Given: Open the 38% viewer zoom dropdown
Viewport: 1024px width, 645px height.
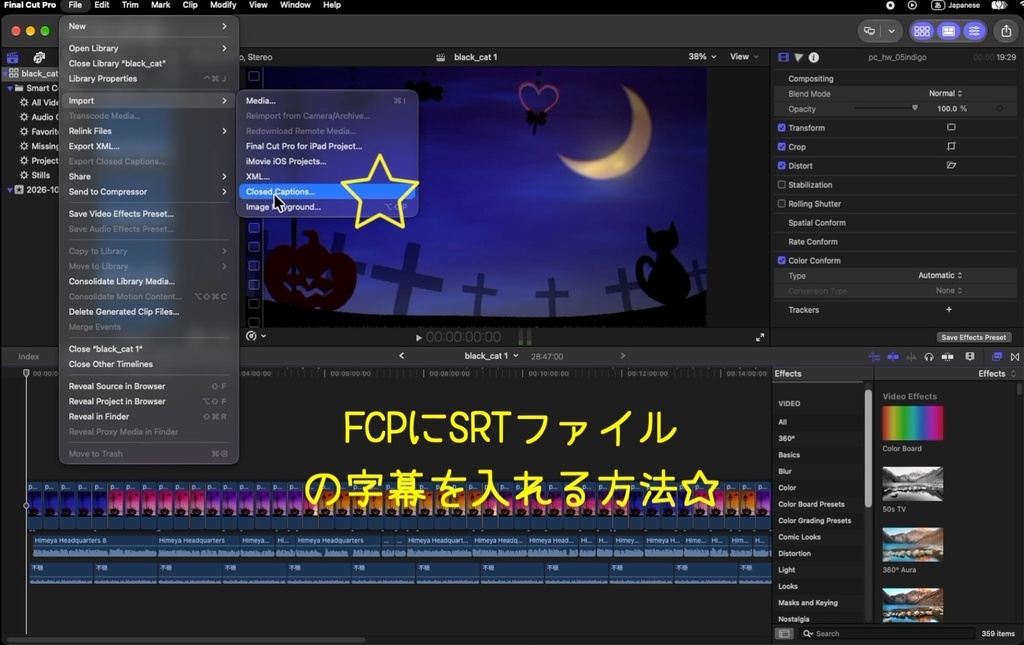Looking at the screenshot, I should pyautogui.click(x=702, y=57).
